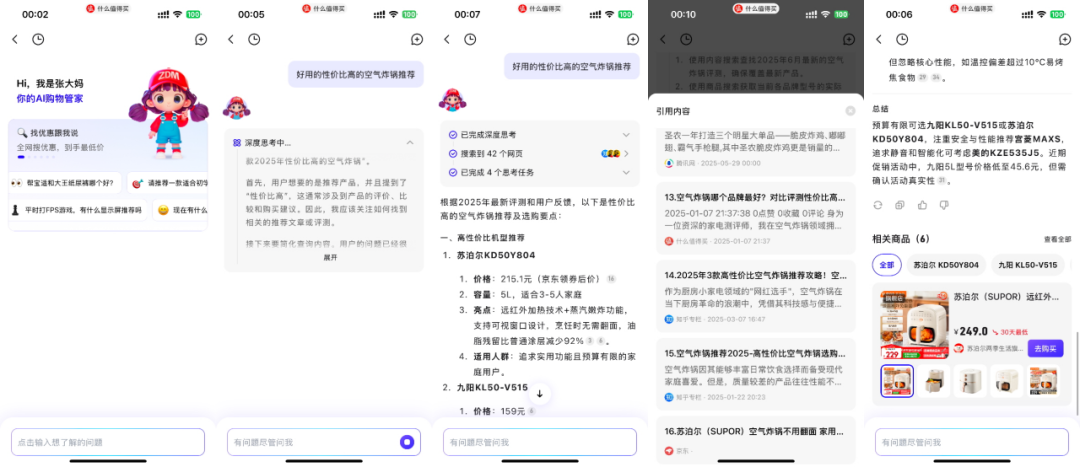Screen dimensions: 1080x467
Task: Tap 去购买 to buy the 苏泊尔 fryer
Action: tap(1046, 349)
